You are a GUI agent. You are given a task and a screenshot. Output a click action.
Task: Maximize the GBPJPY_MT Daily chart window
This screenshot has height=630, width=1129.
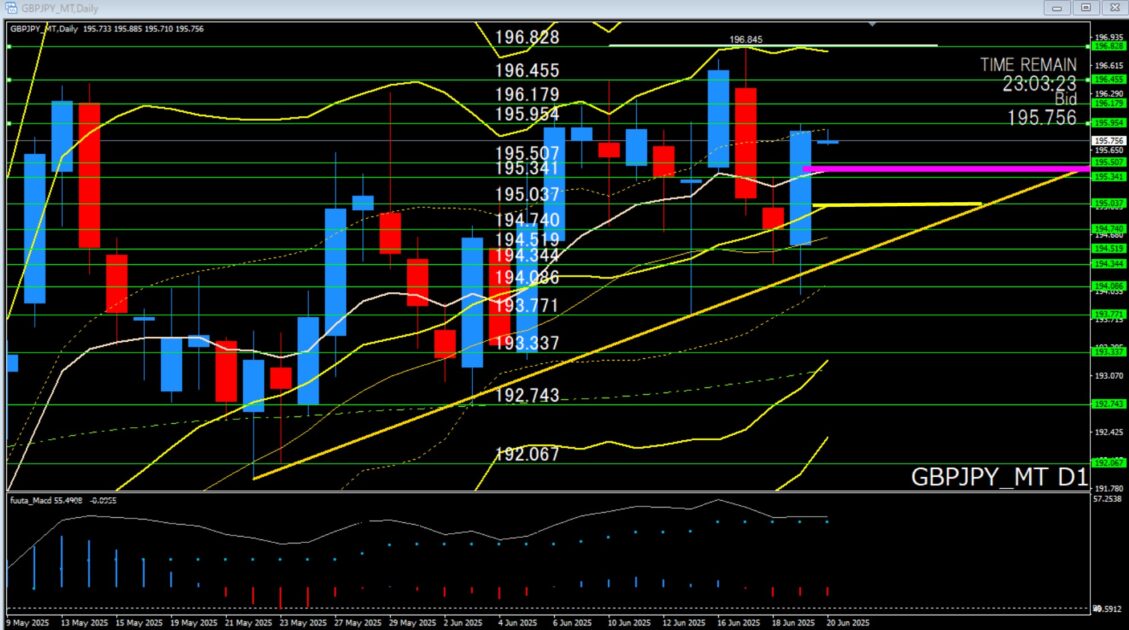pyautogui.click(x=1085, y=7)
